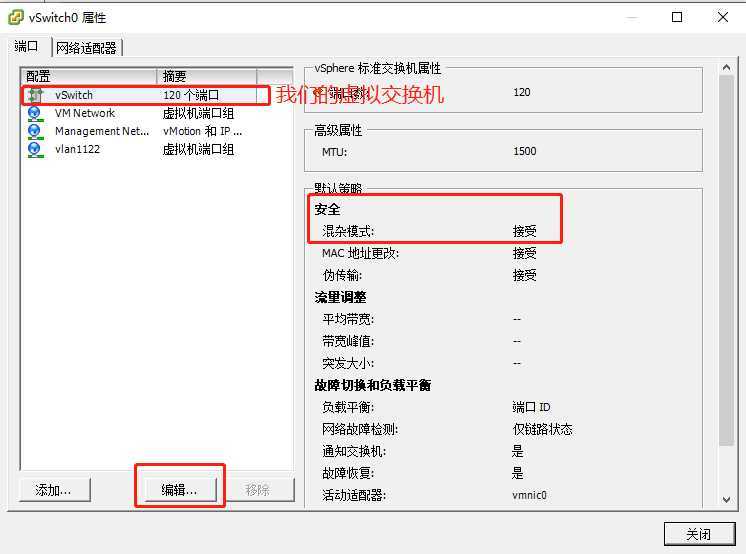Click the 关闭 button
The width and height of the screenshot is (746, 554).
(x=699, y=534)
